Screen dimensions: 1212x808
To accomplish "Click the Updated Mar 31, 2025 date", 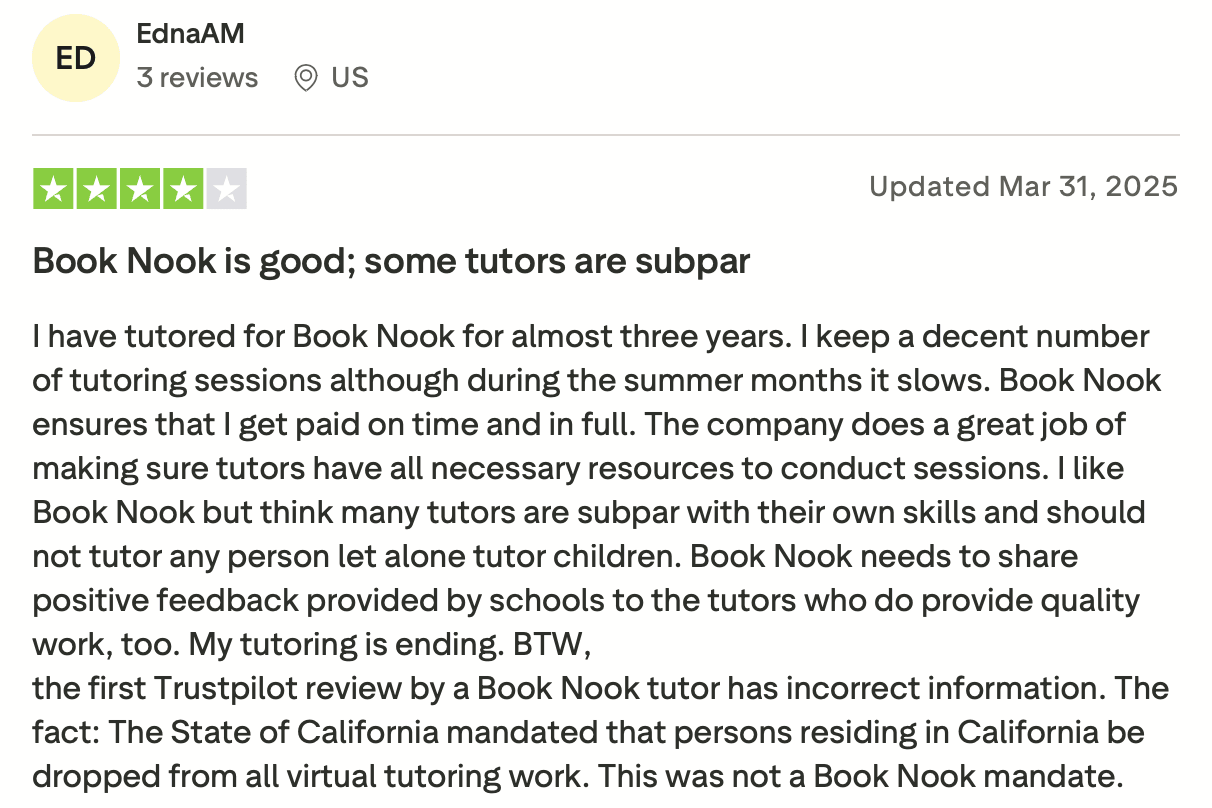I will (1023, 186).
